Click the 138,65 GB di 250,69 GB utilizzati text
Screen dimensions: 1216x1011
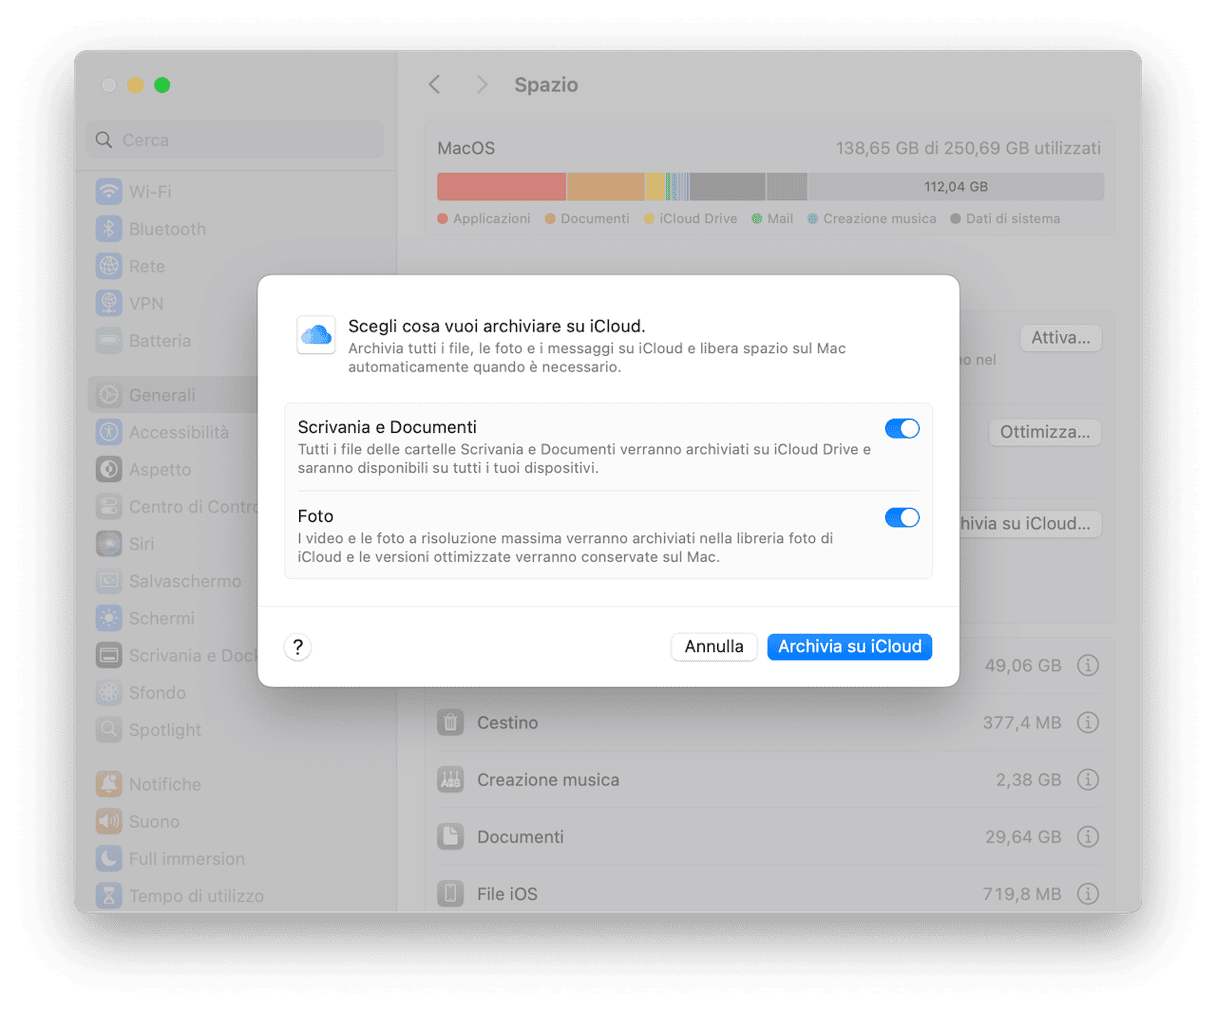point(968,148)
